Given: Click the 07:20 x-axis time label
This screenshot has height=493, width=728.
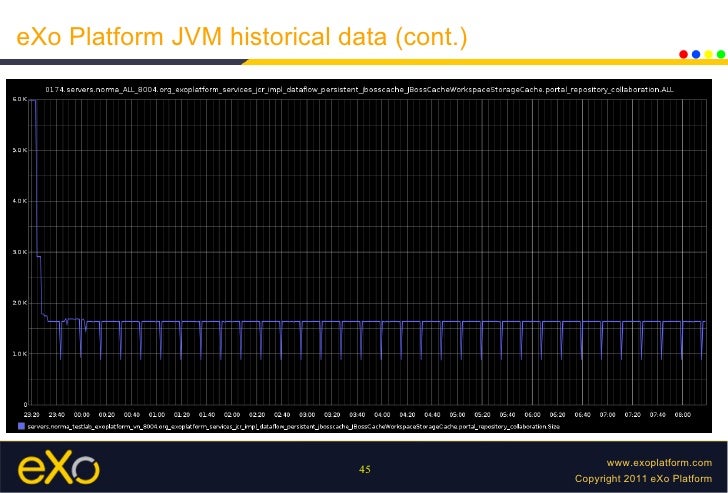Looking at the screenshot, I should (x=633, y=415).
